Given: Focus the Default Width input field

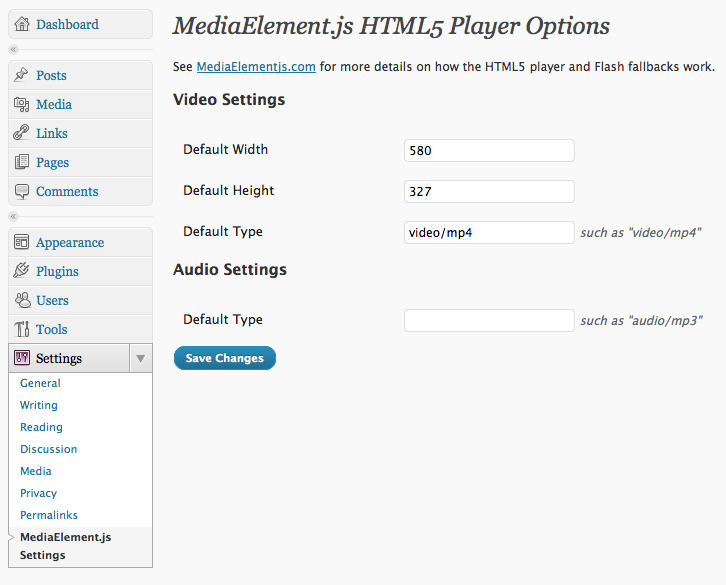Looking at the screenshot, I should (x=489, y=150).
